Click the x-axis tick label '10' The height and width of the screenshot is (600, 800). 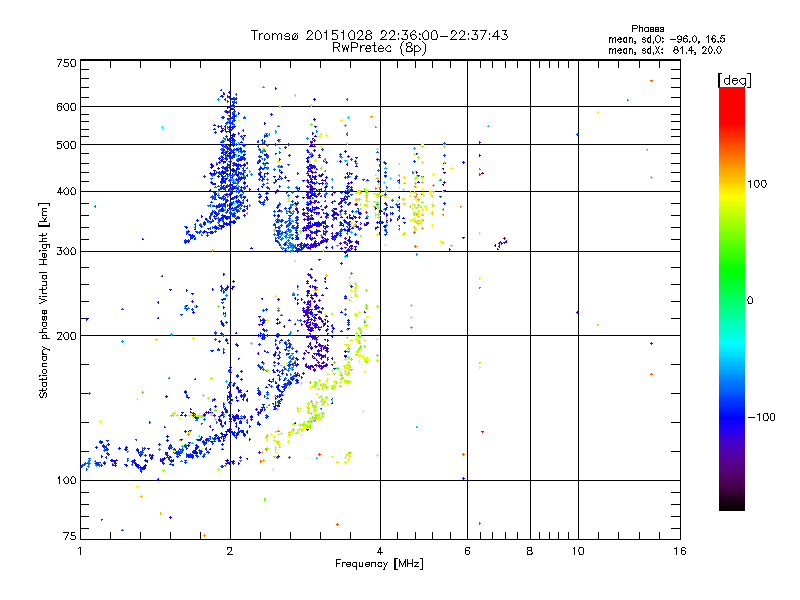coord(578,551)
